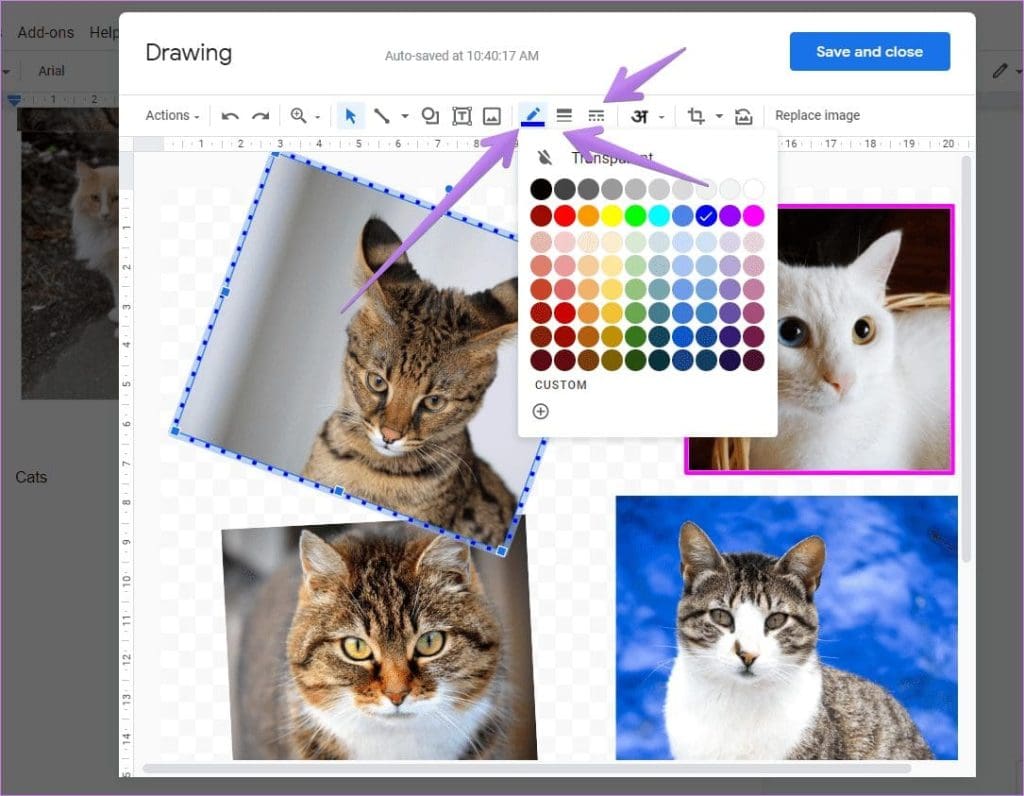Select the Word Art tool
Viewport: 1024px width, 796px height.
click(640, 115)
